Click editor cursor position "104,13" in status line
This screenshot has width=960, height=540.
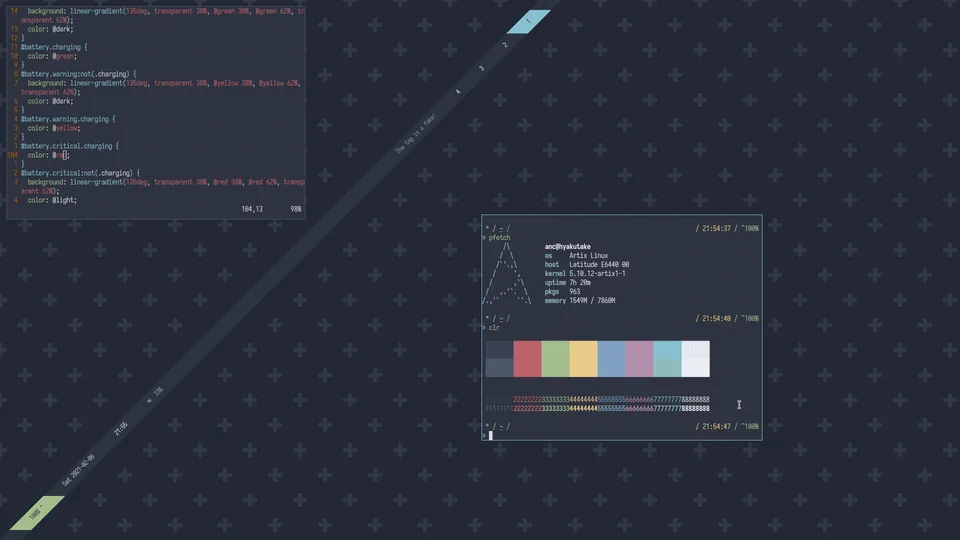tap(252, 209)
